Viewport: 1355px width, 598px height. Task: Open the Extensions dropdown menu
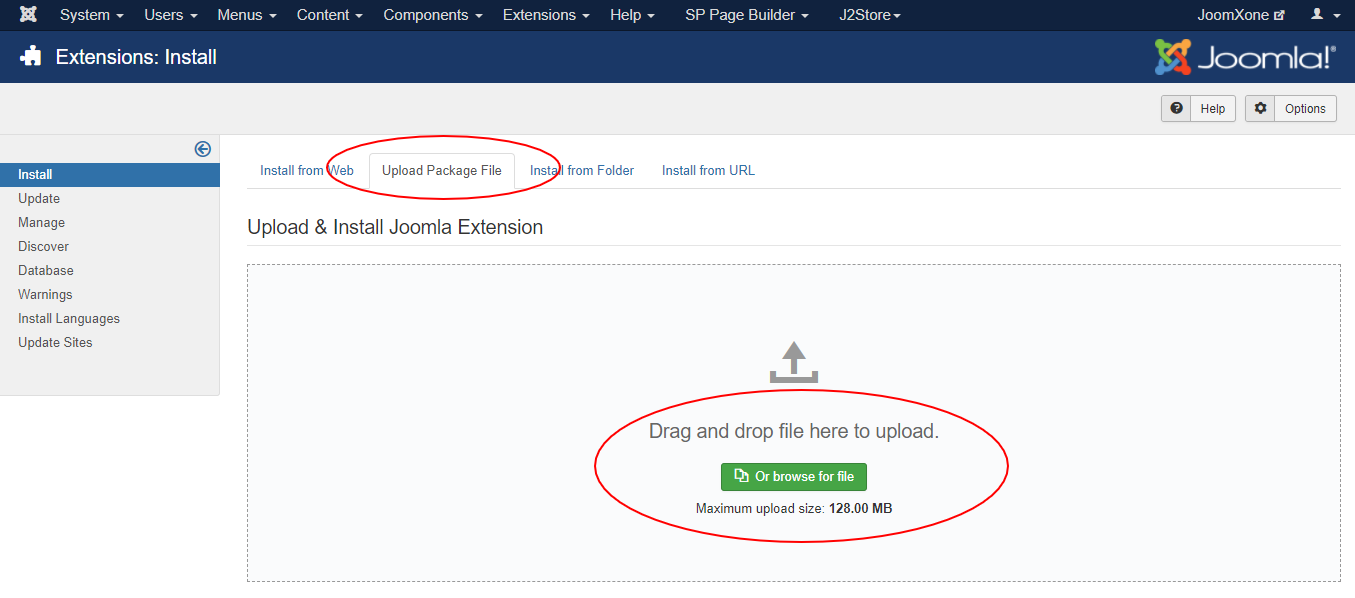545,15
